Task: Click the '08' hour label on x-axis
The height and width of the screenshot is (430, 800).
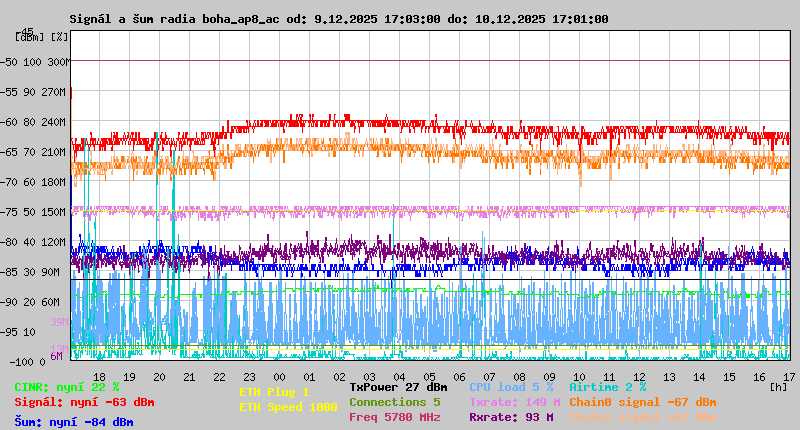Action: coord(519,377)
